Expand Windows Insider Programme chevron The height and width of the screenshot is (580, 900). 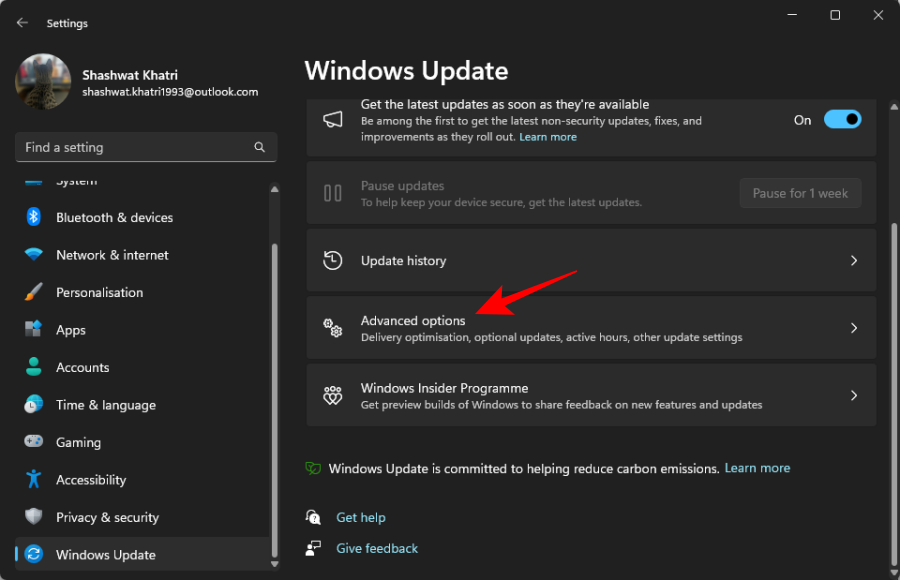coord(853,395)
